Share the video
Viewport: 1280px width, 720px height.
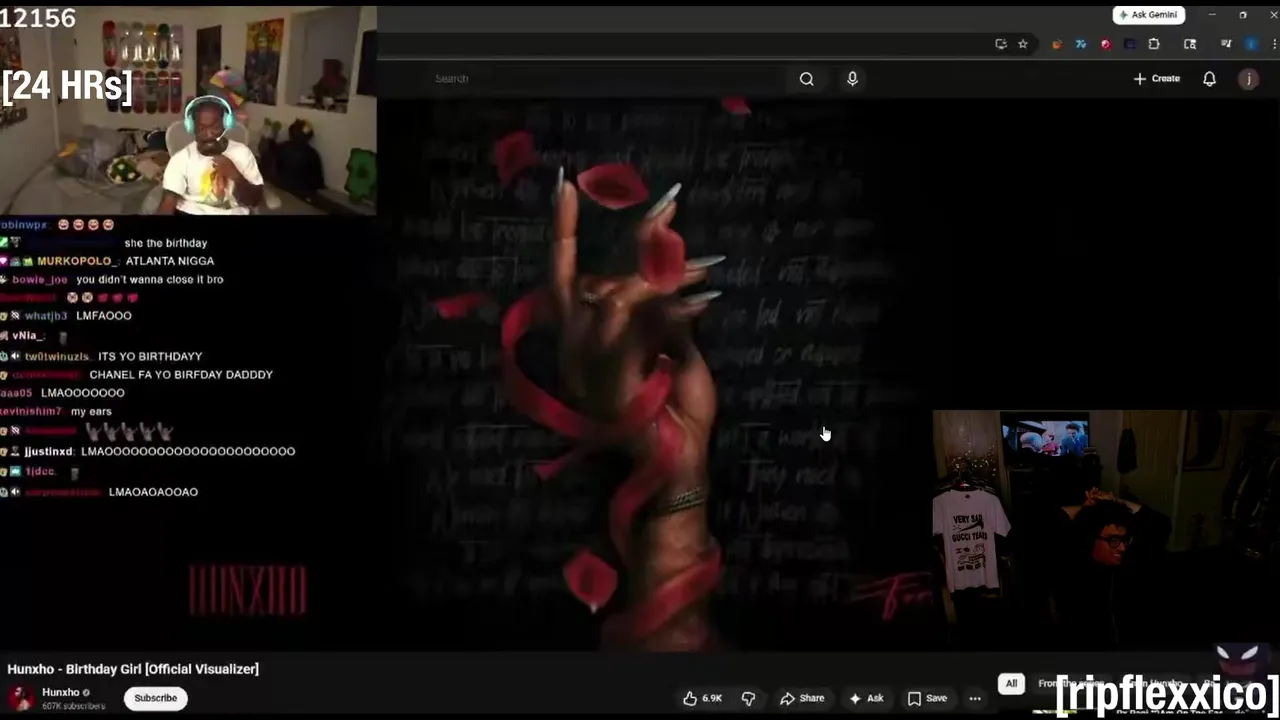802,698
